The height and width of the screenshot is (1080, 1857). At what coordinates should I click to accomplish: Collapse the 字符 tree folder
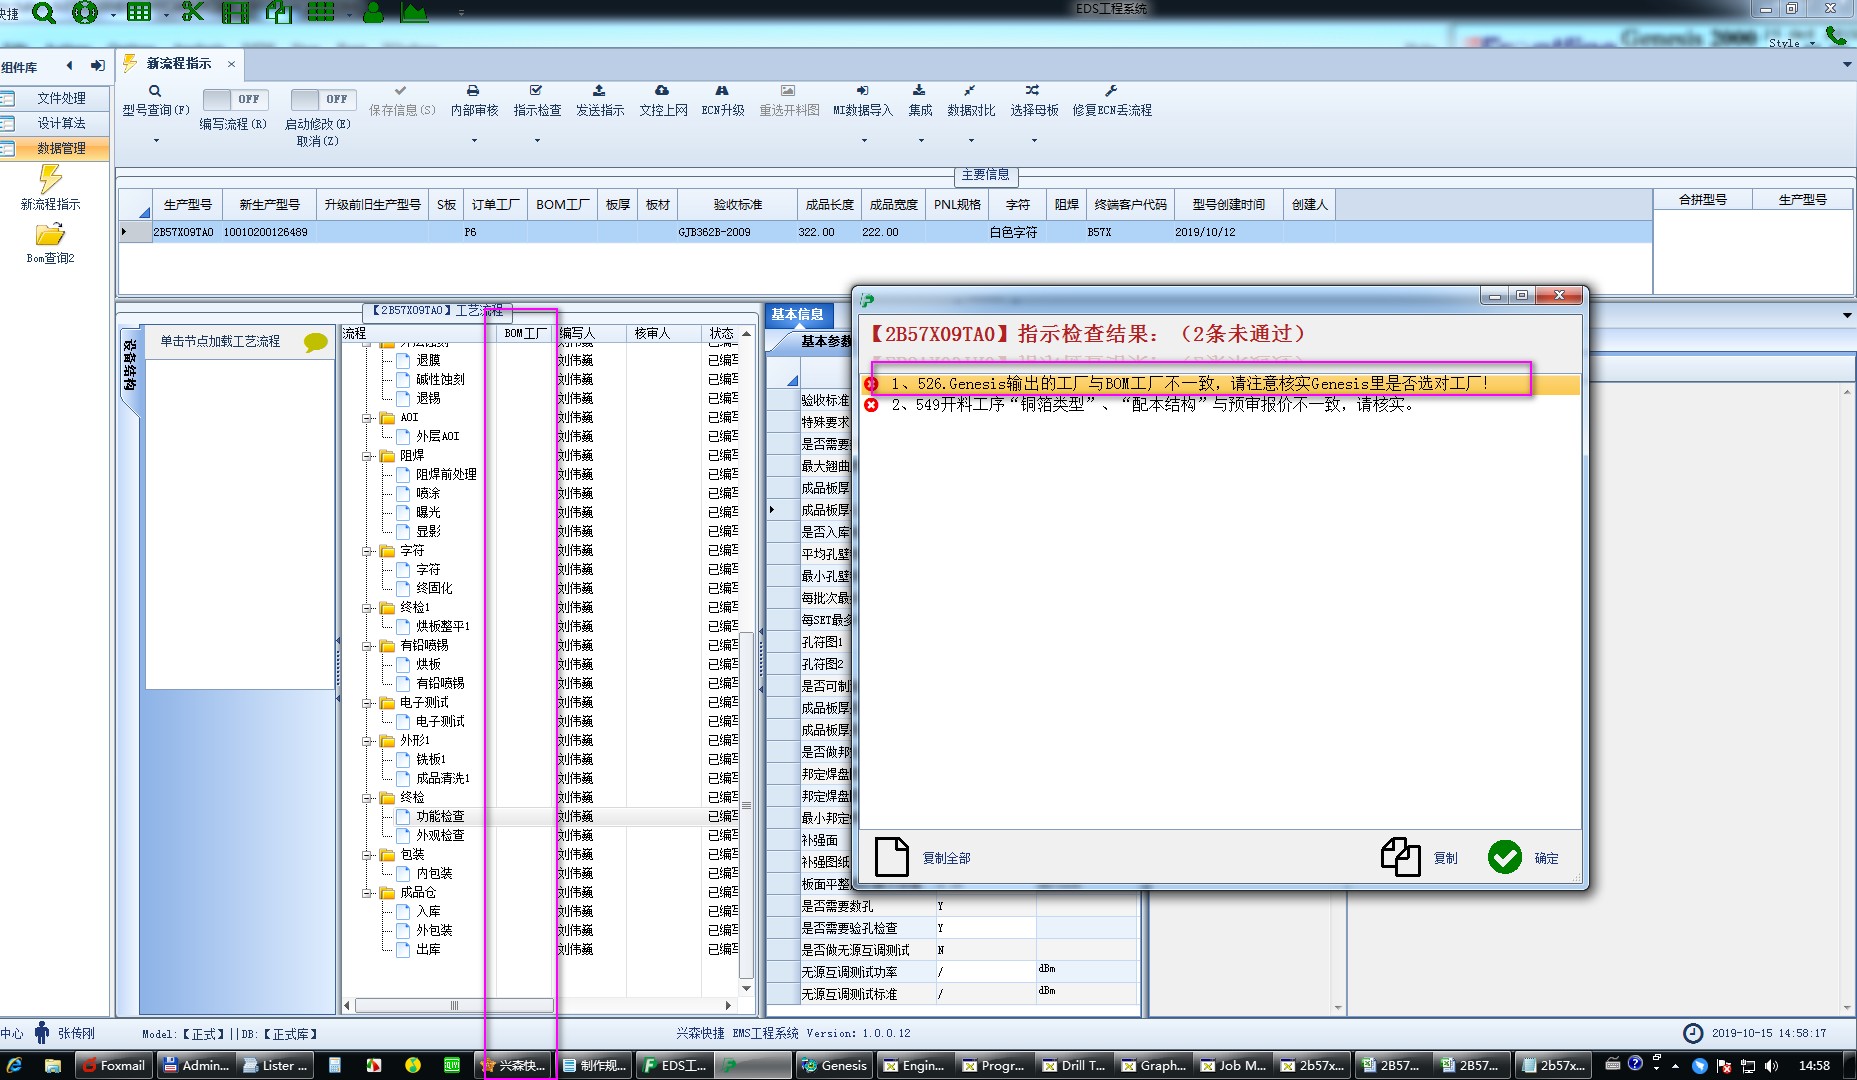(x=367, y=551)
